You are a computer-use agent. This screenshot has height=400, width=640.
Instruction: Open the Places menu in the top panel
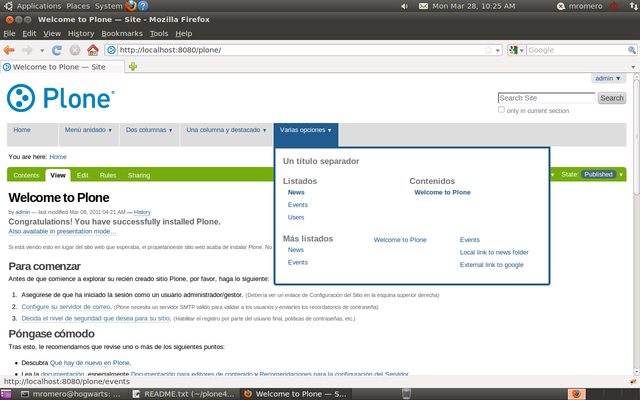tap(78, 6)
